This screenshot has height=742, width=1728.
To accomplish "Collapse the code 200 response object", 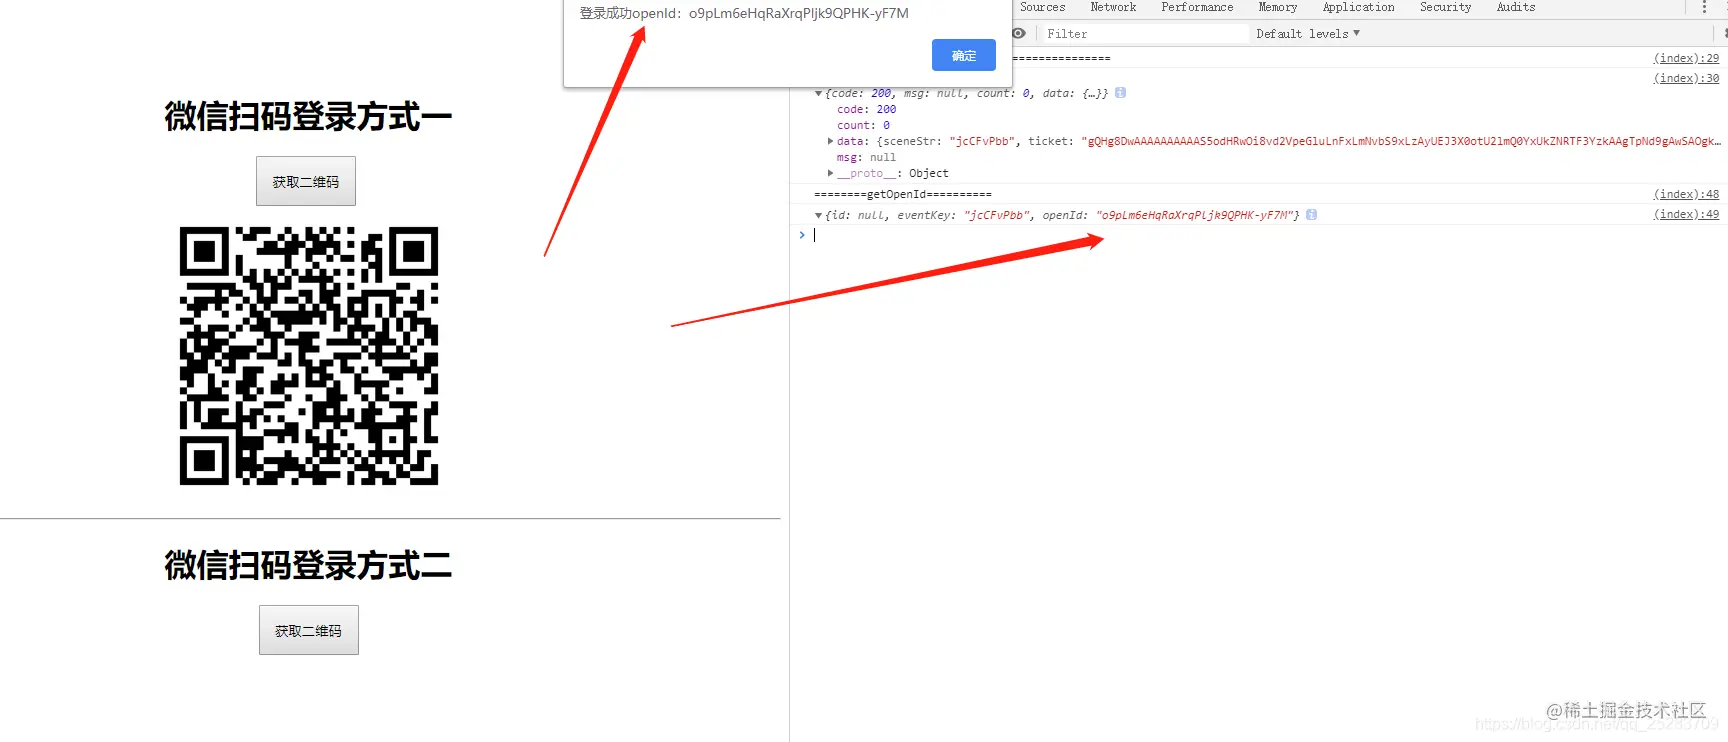I will point(818,94).
